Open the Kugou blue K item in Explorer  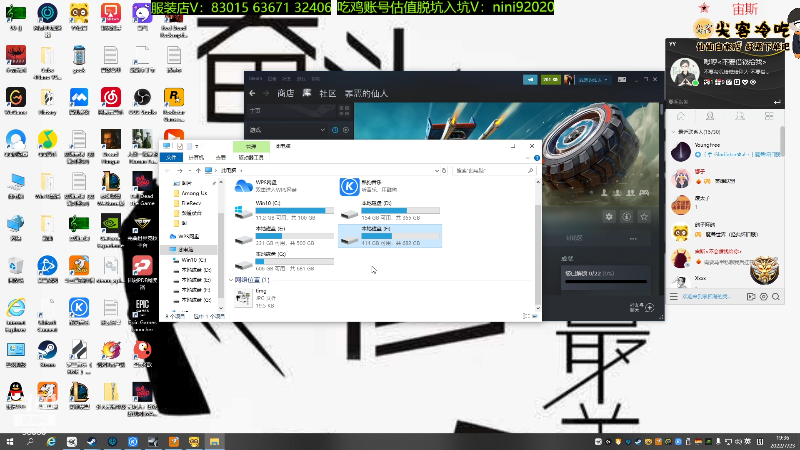point(367,186)
